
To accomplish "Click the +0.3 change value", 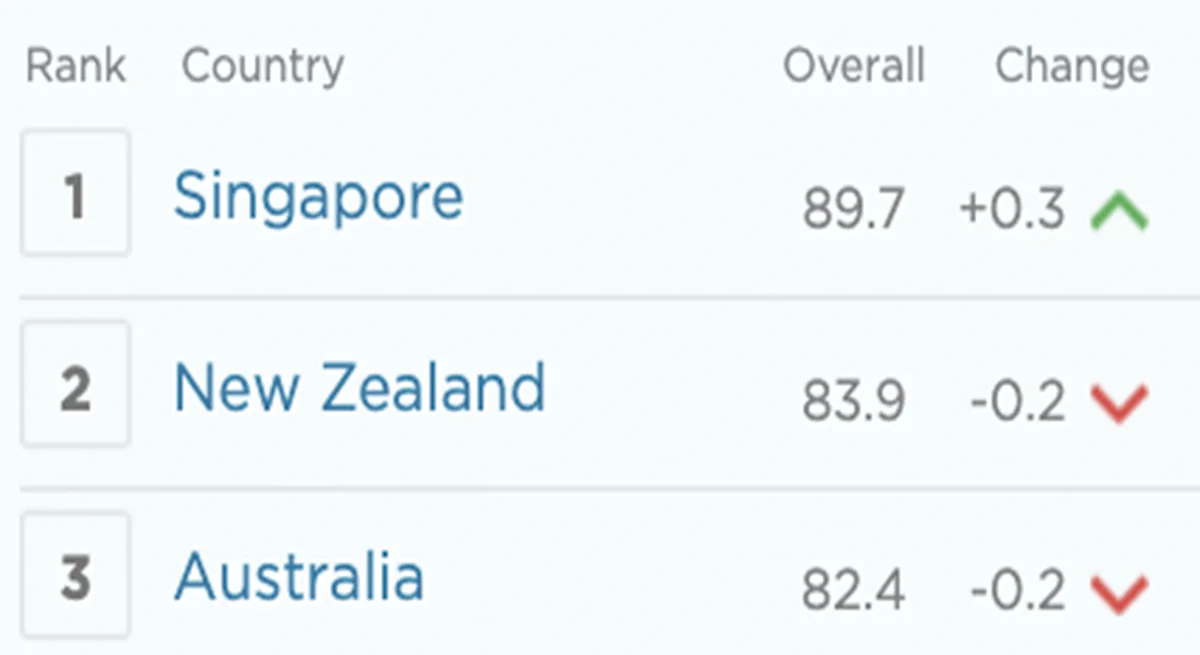I will [1011, 210].
